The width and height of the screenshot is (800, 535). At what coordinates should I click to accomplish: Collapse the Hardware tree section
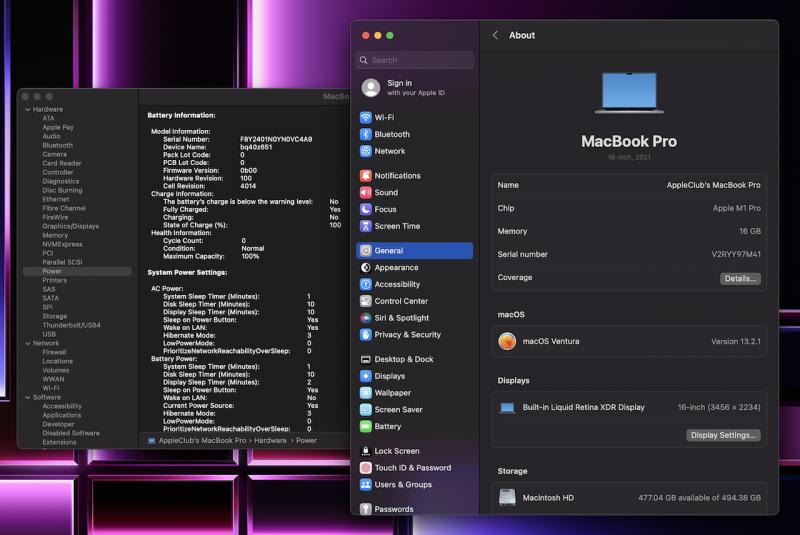[x=27, y=109]
